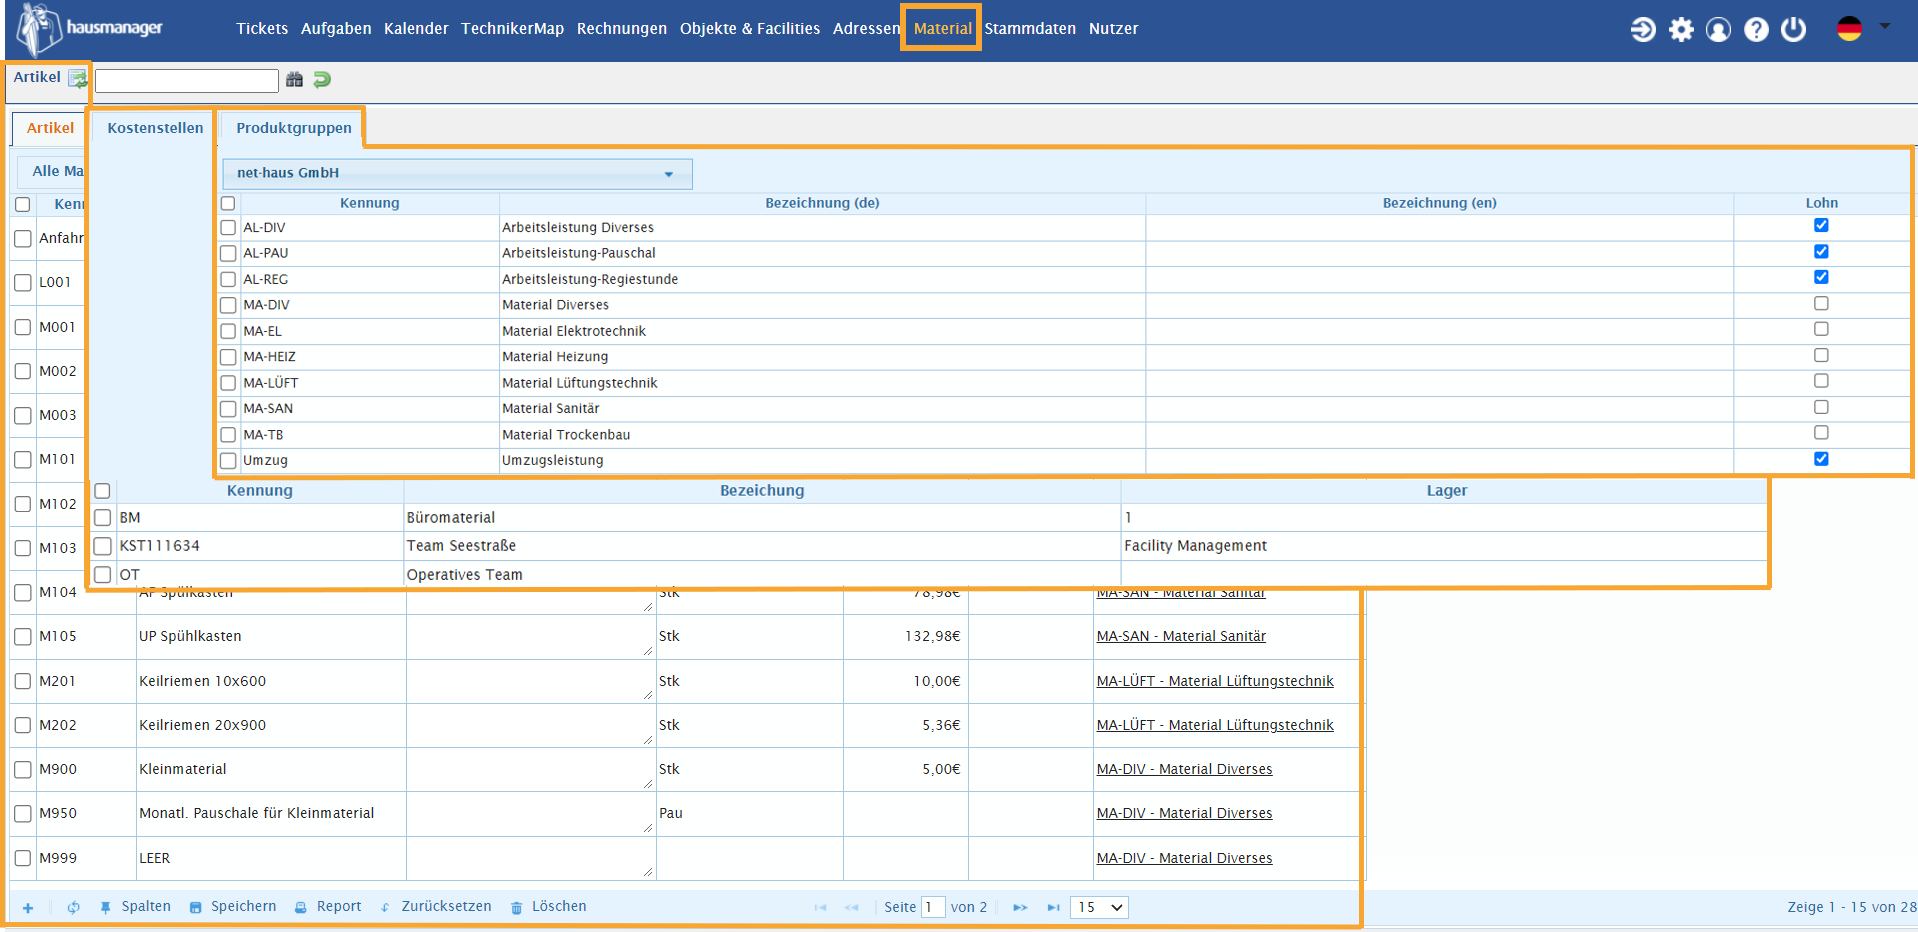Open the Kalender menu
The image size is (1918, 932).
(416, 29)
